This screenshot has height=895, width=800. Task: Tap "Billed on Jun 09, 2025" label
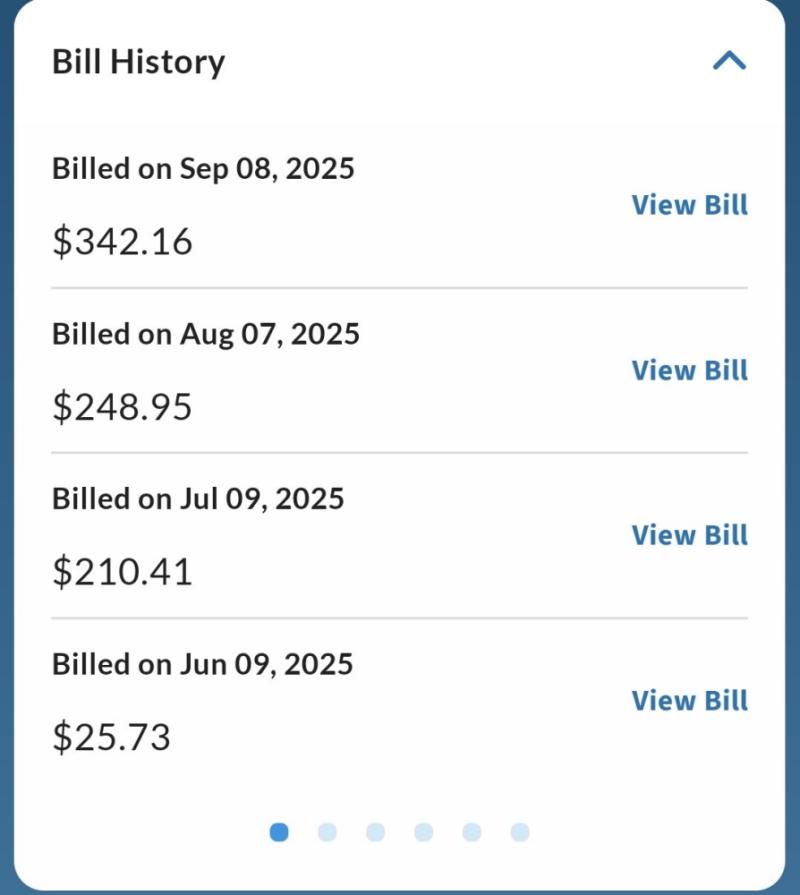(202, 664)
